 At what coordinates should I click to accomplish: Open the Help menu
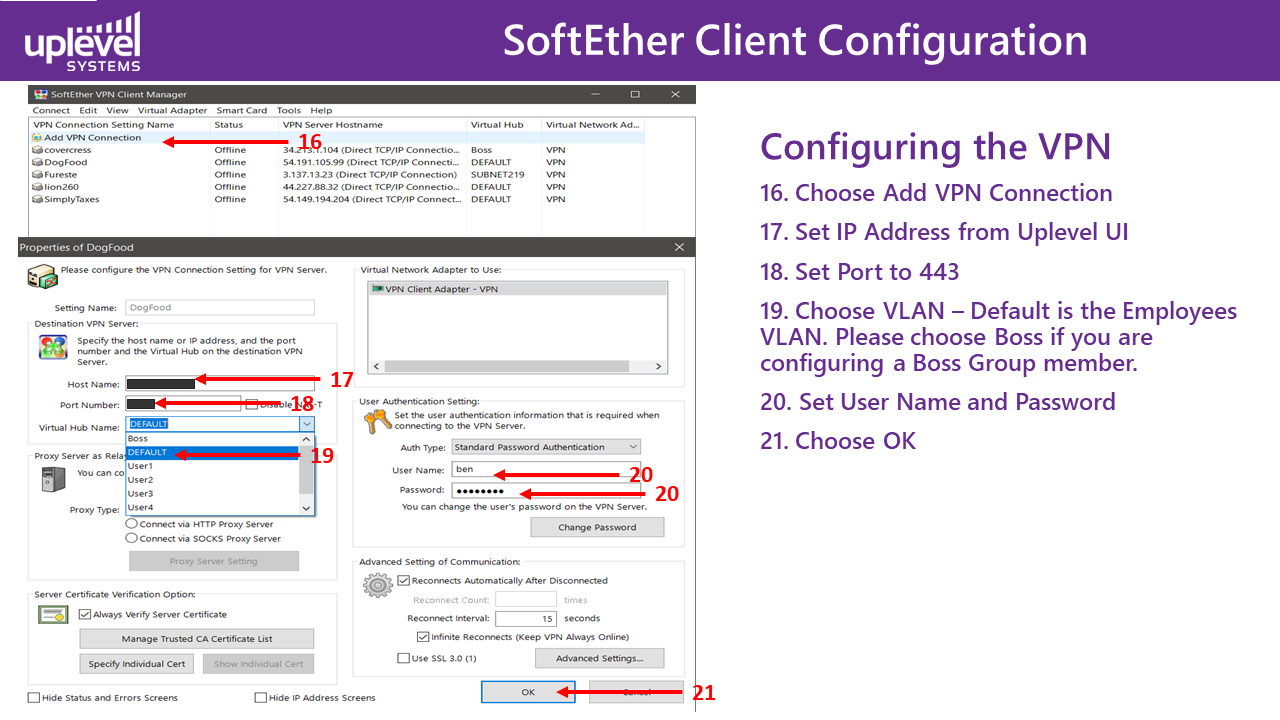coord(321,111)
